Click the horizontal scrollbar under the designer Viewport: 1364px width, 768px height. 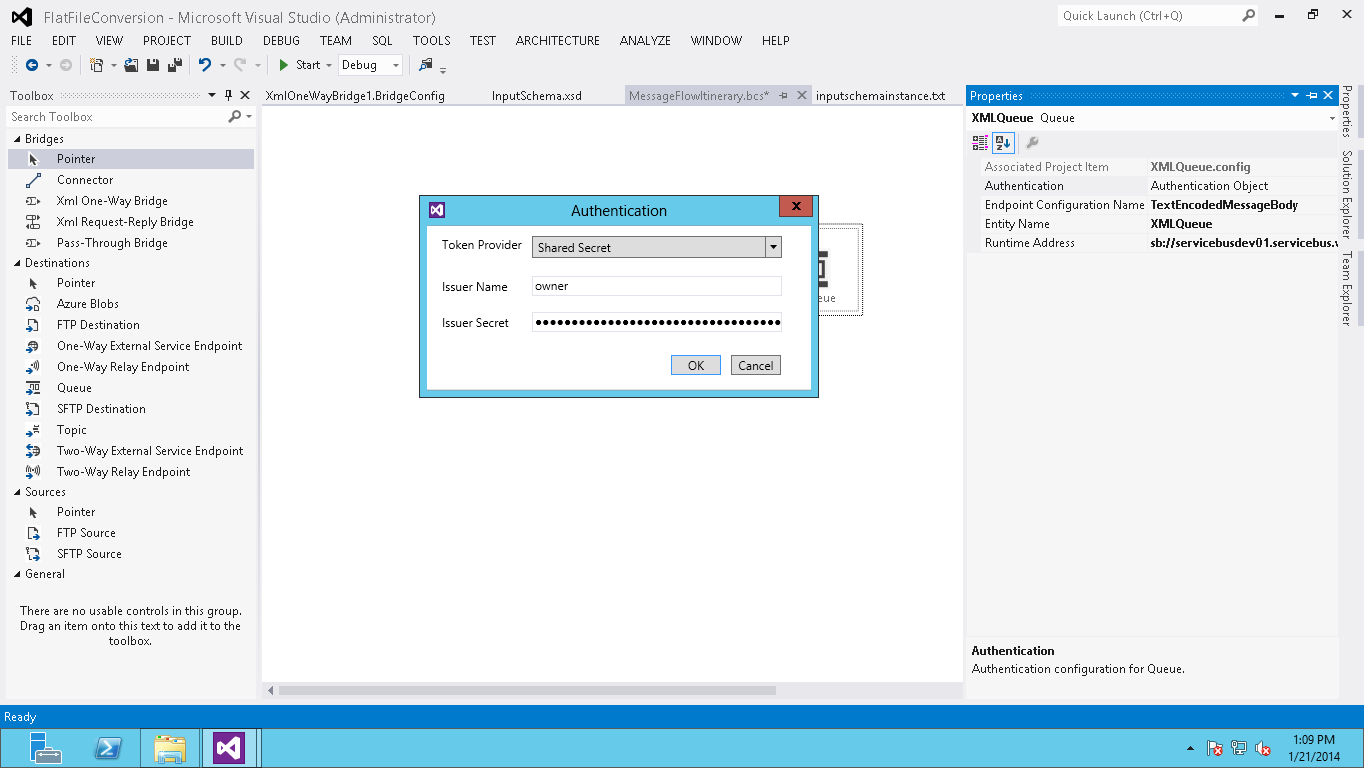tap(528, 690)
